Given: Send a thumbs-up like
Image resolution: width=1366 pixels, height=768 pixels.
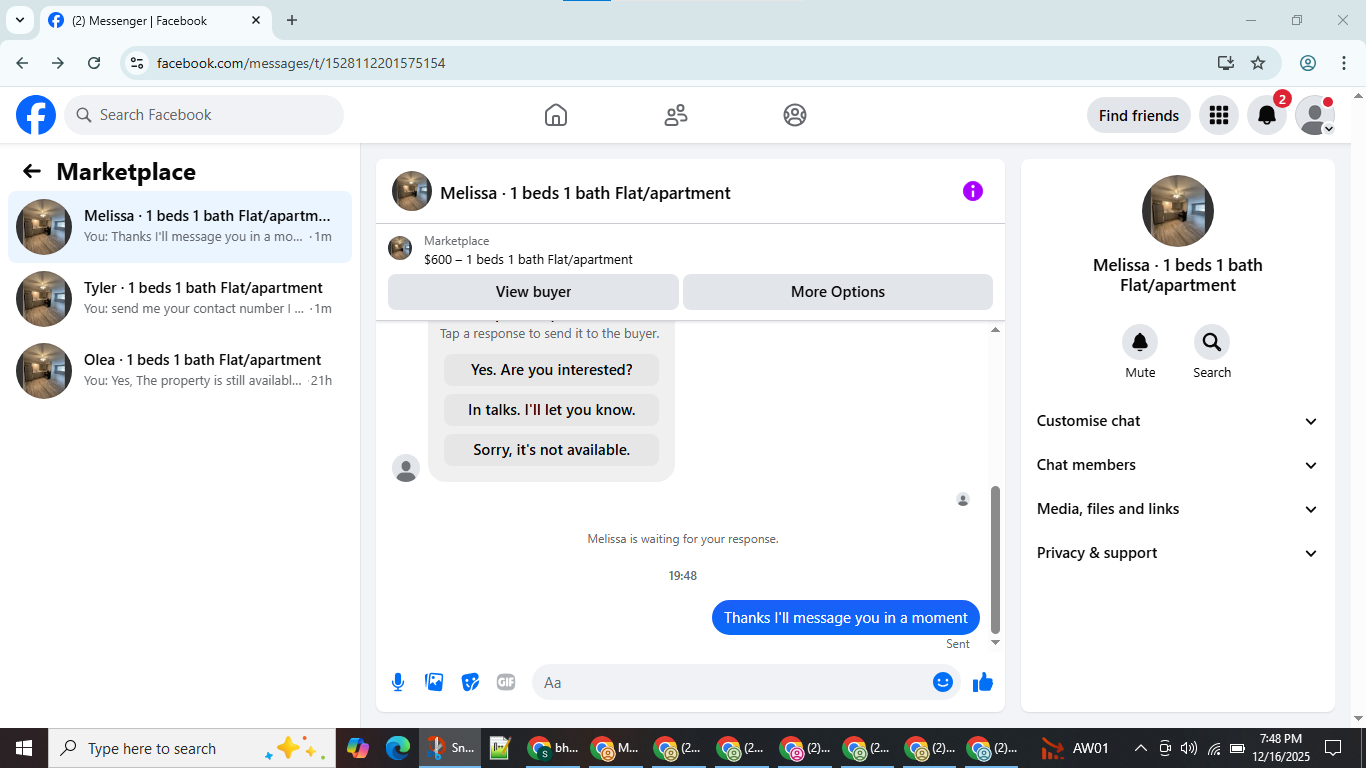Looking at the screenshot, I should click(983, 682).
